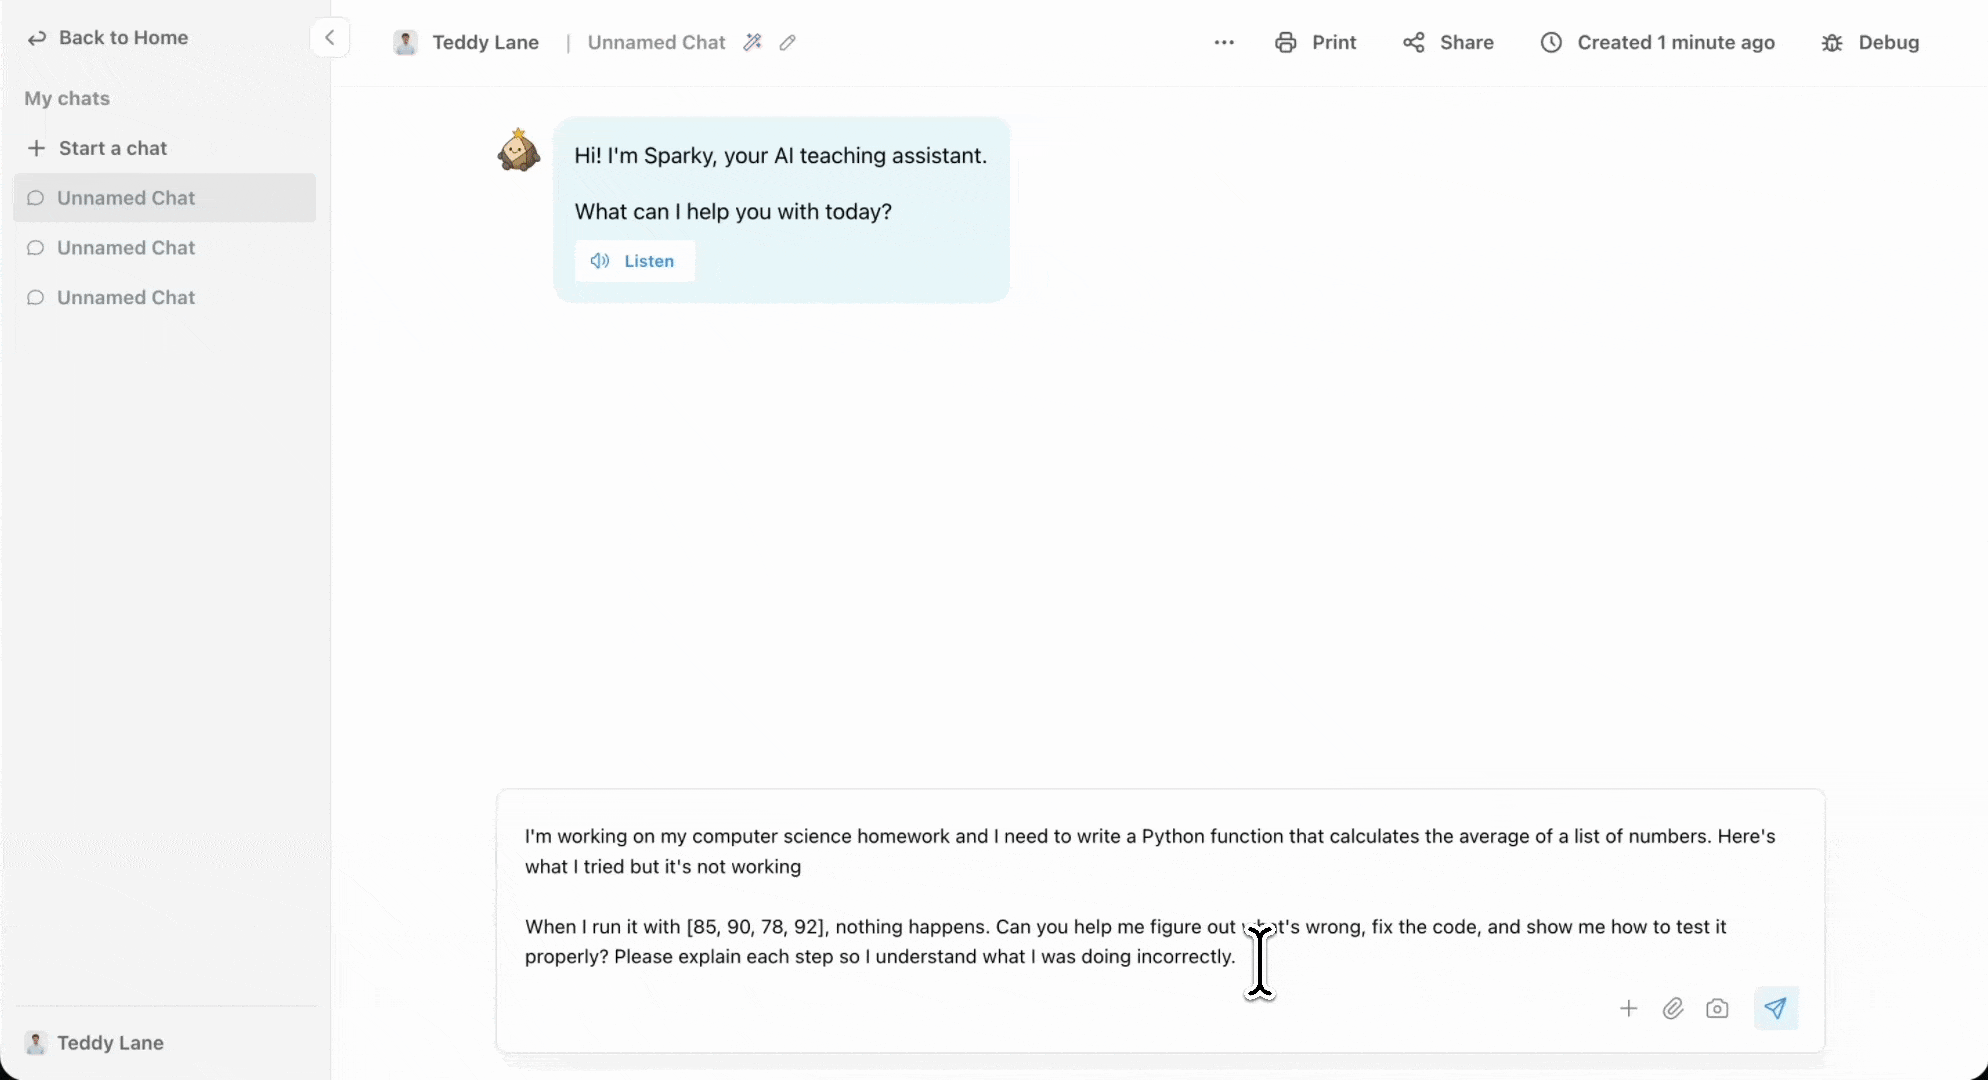
Task: Open the three-dots more options menu
Action: 1224,42
